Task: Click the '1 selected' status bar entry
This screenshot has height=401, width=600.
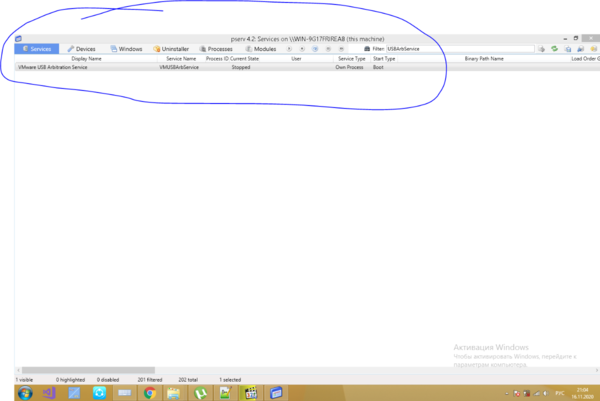Action: [230, 380]
